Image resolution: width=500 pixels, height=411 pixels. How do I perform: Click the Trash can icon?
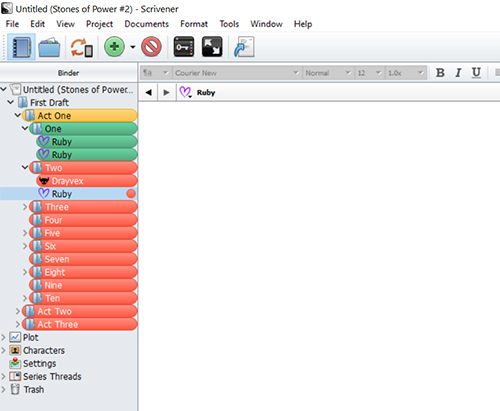pos(15,389)
